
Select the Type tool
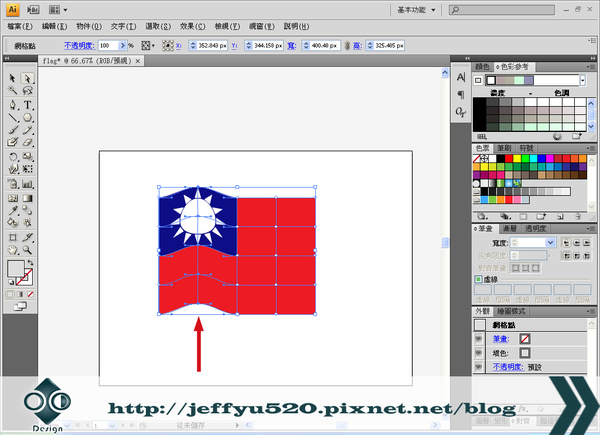pos(27,105)
